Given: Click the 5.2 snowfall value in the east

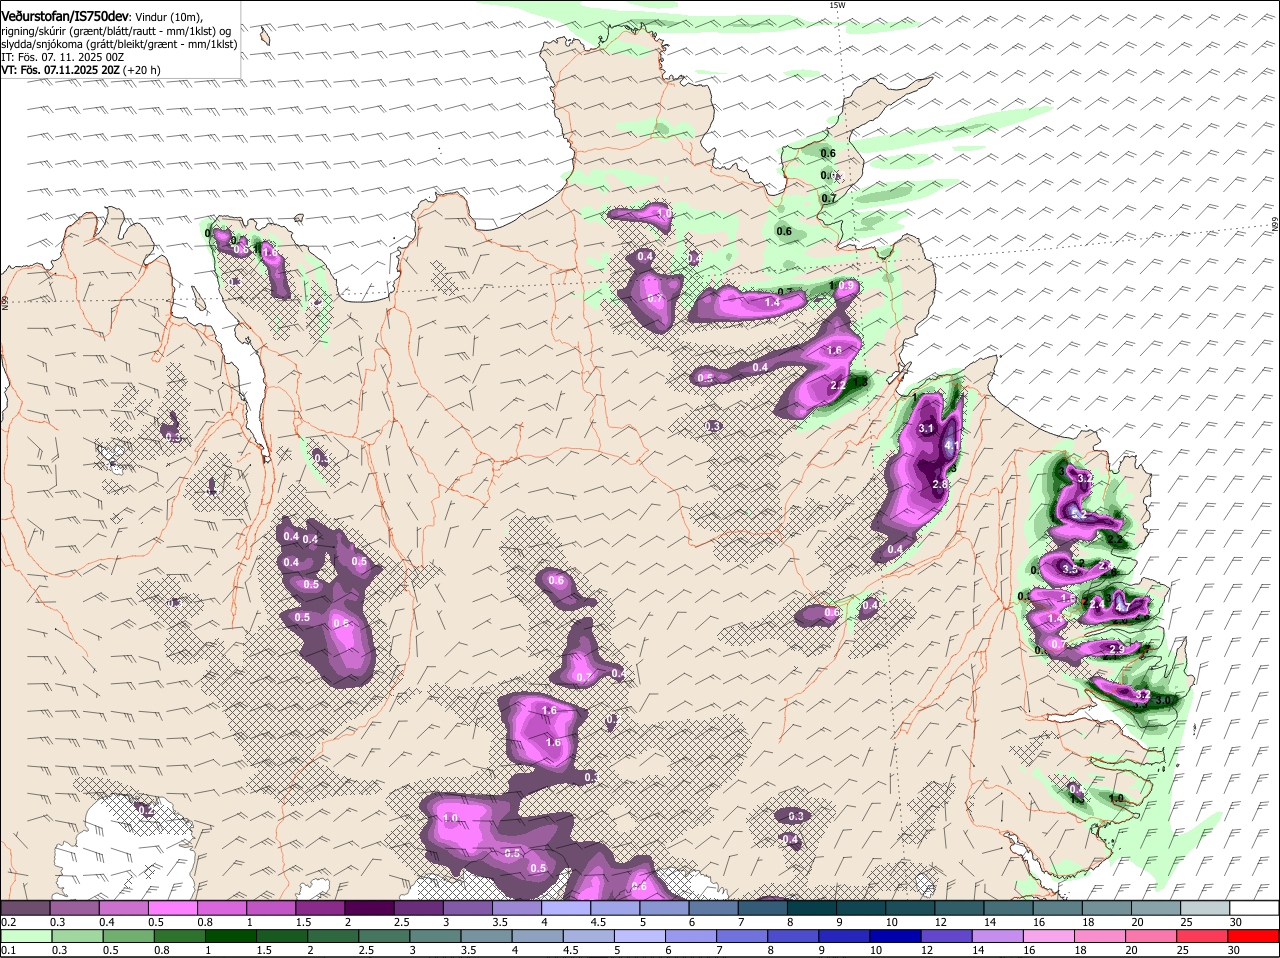Looking at the screenshot, I should (x=1078, y=513).
